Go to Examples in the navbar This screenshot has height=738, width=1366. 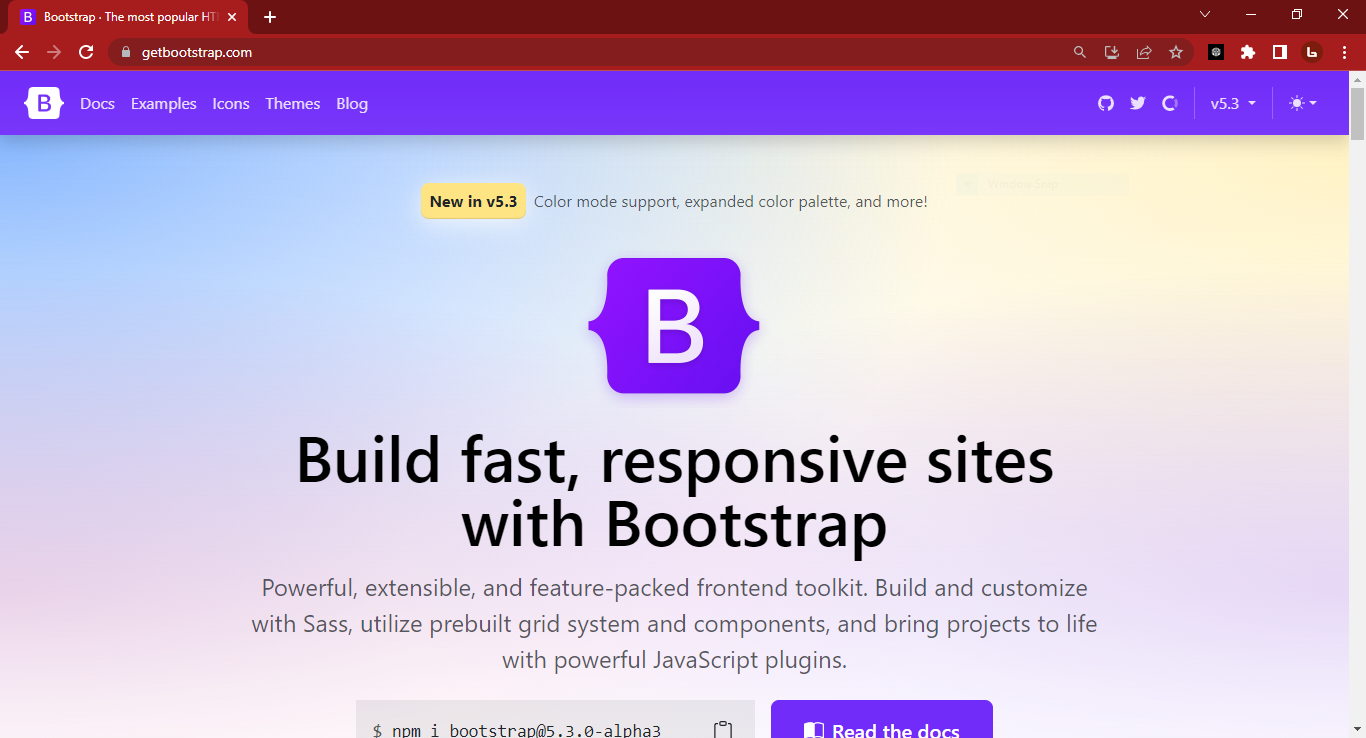pos(164,103)
